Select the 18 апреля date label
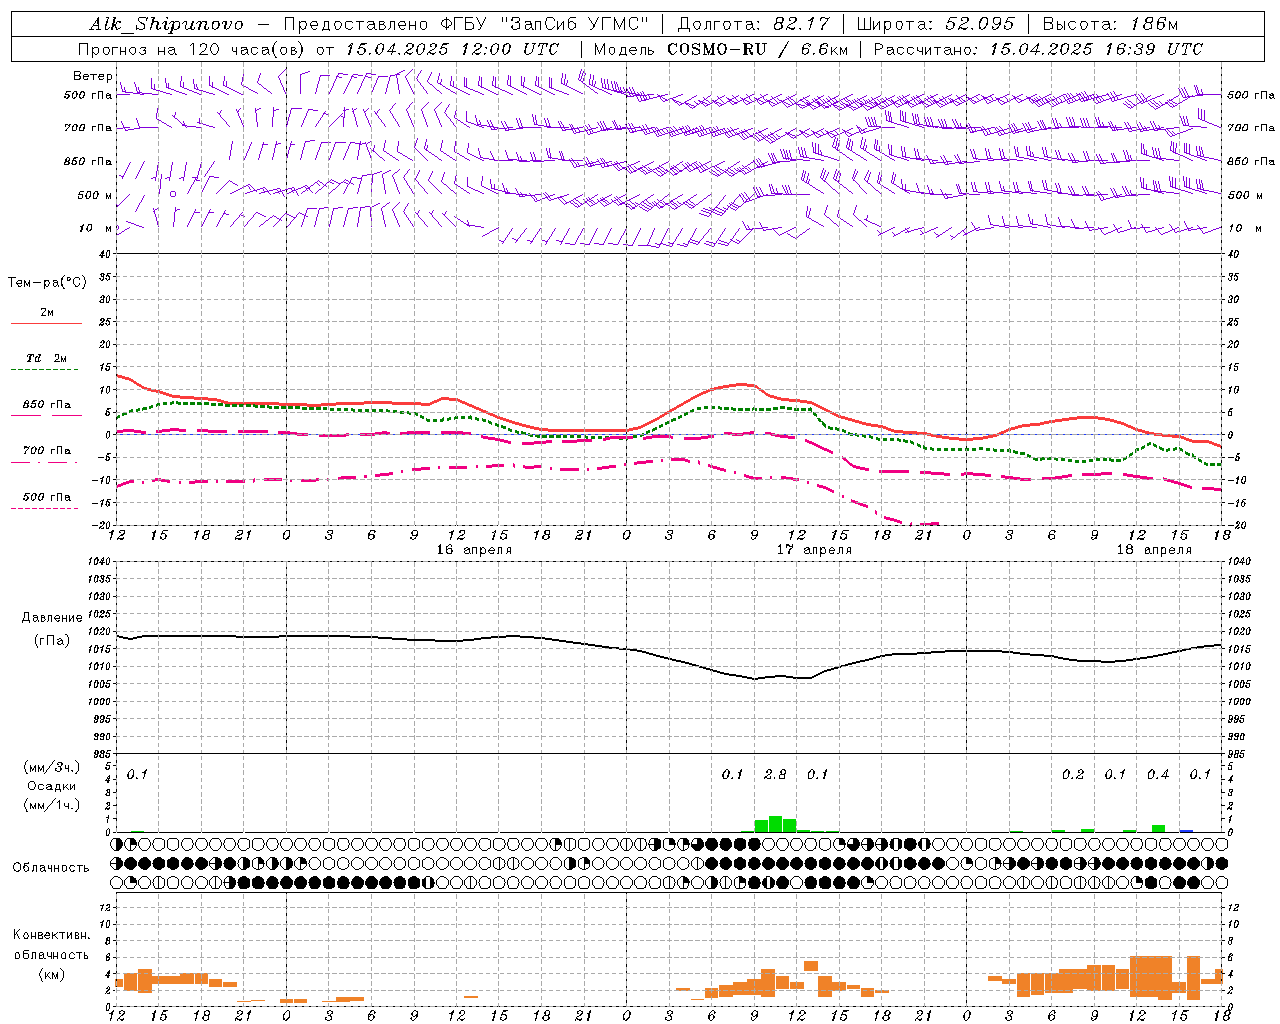Image resolution: width=1280 pixels, height=1024 pixels. pyautogui.click(x=1154, y=550)
